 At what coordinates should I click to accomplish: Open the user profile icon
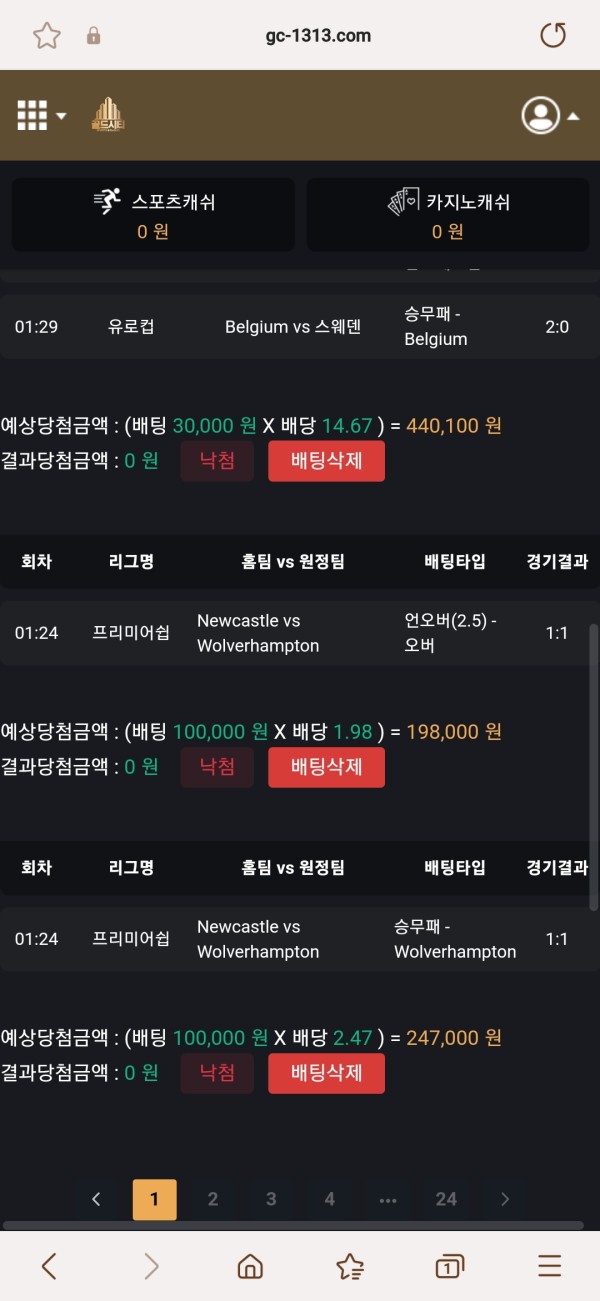pos(540,115)
